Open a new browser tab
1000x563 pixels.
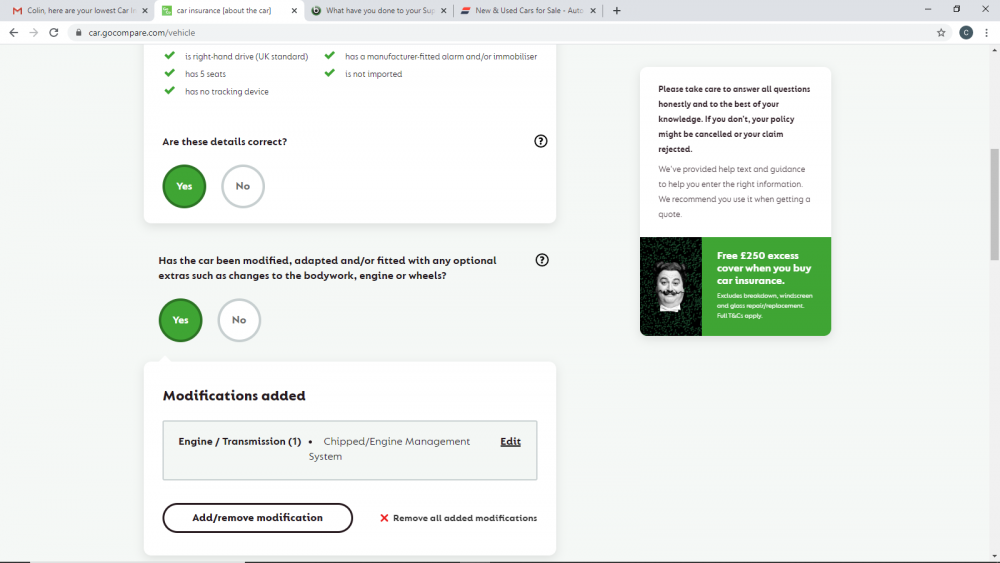pyautogui.click(x=616, y=10)
